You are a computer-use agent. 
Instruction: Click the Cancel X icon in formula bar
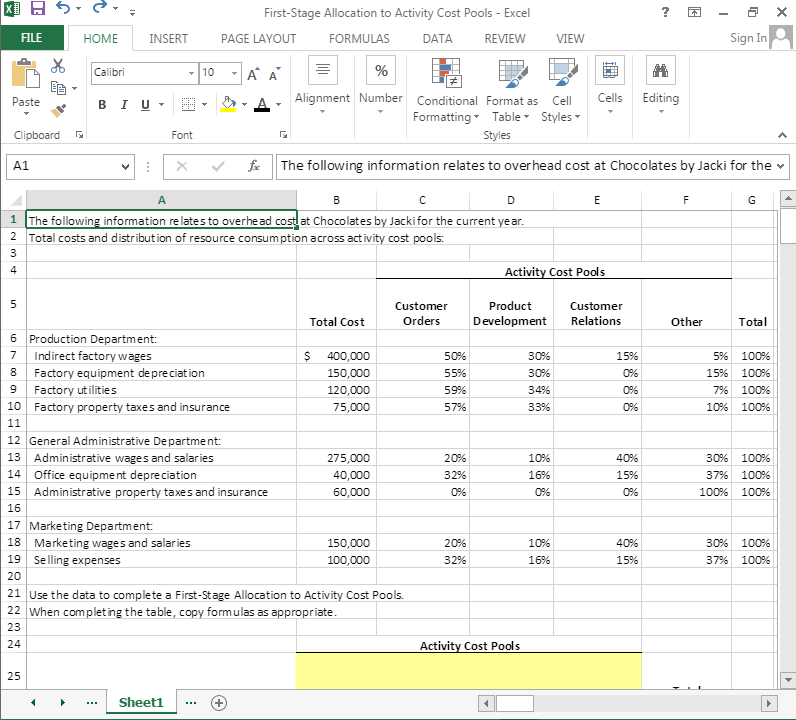point(182,166)
